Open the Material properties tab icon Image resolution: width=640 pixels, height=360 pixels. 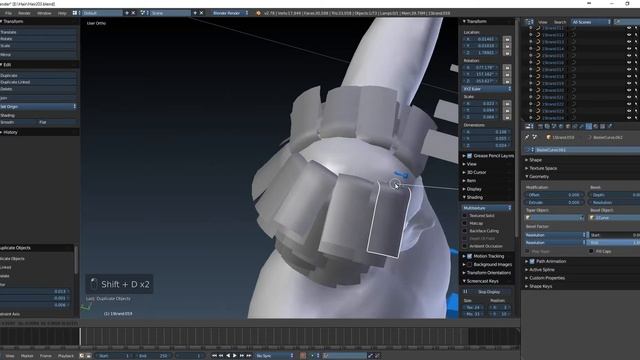coord(596,127)
